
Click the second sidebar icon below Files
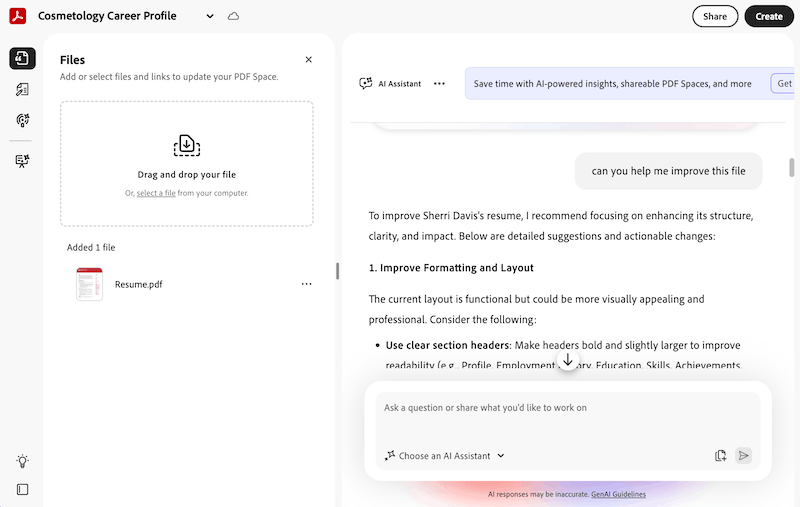(22, 90)
